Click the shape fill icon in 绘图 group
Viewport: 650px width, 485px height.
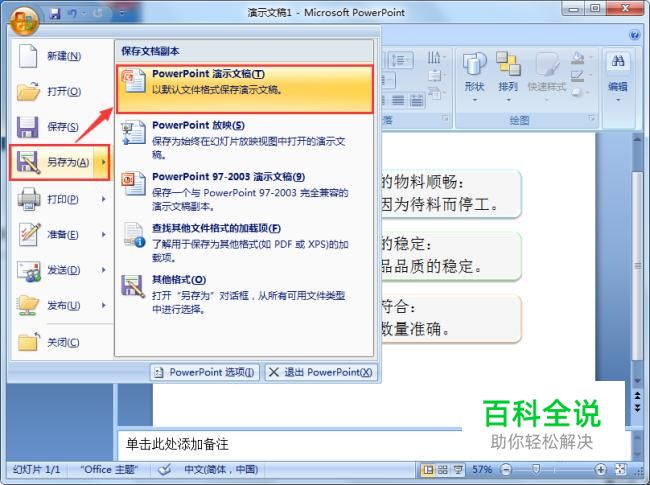[579, 58]
